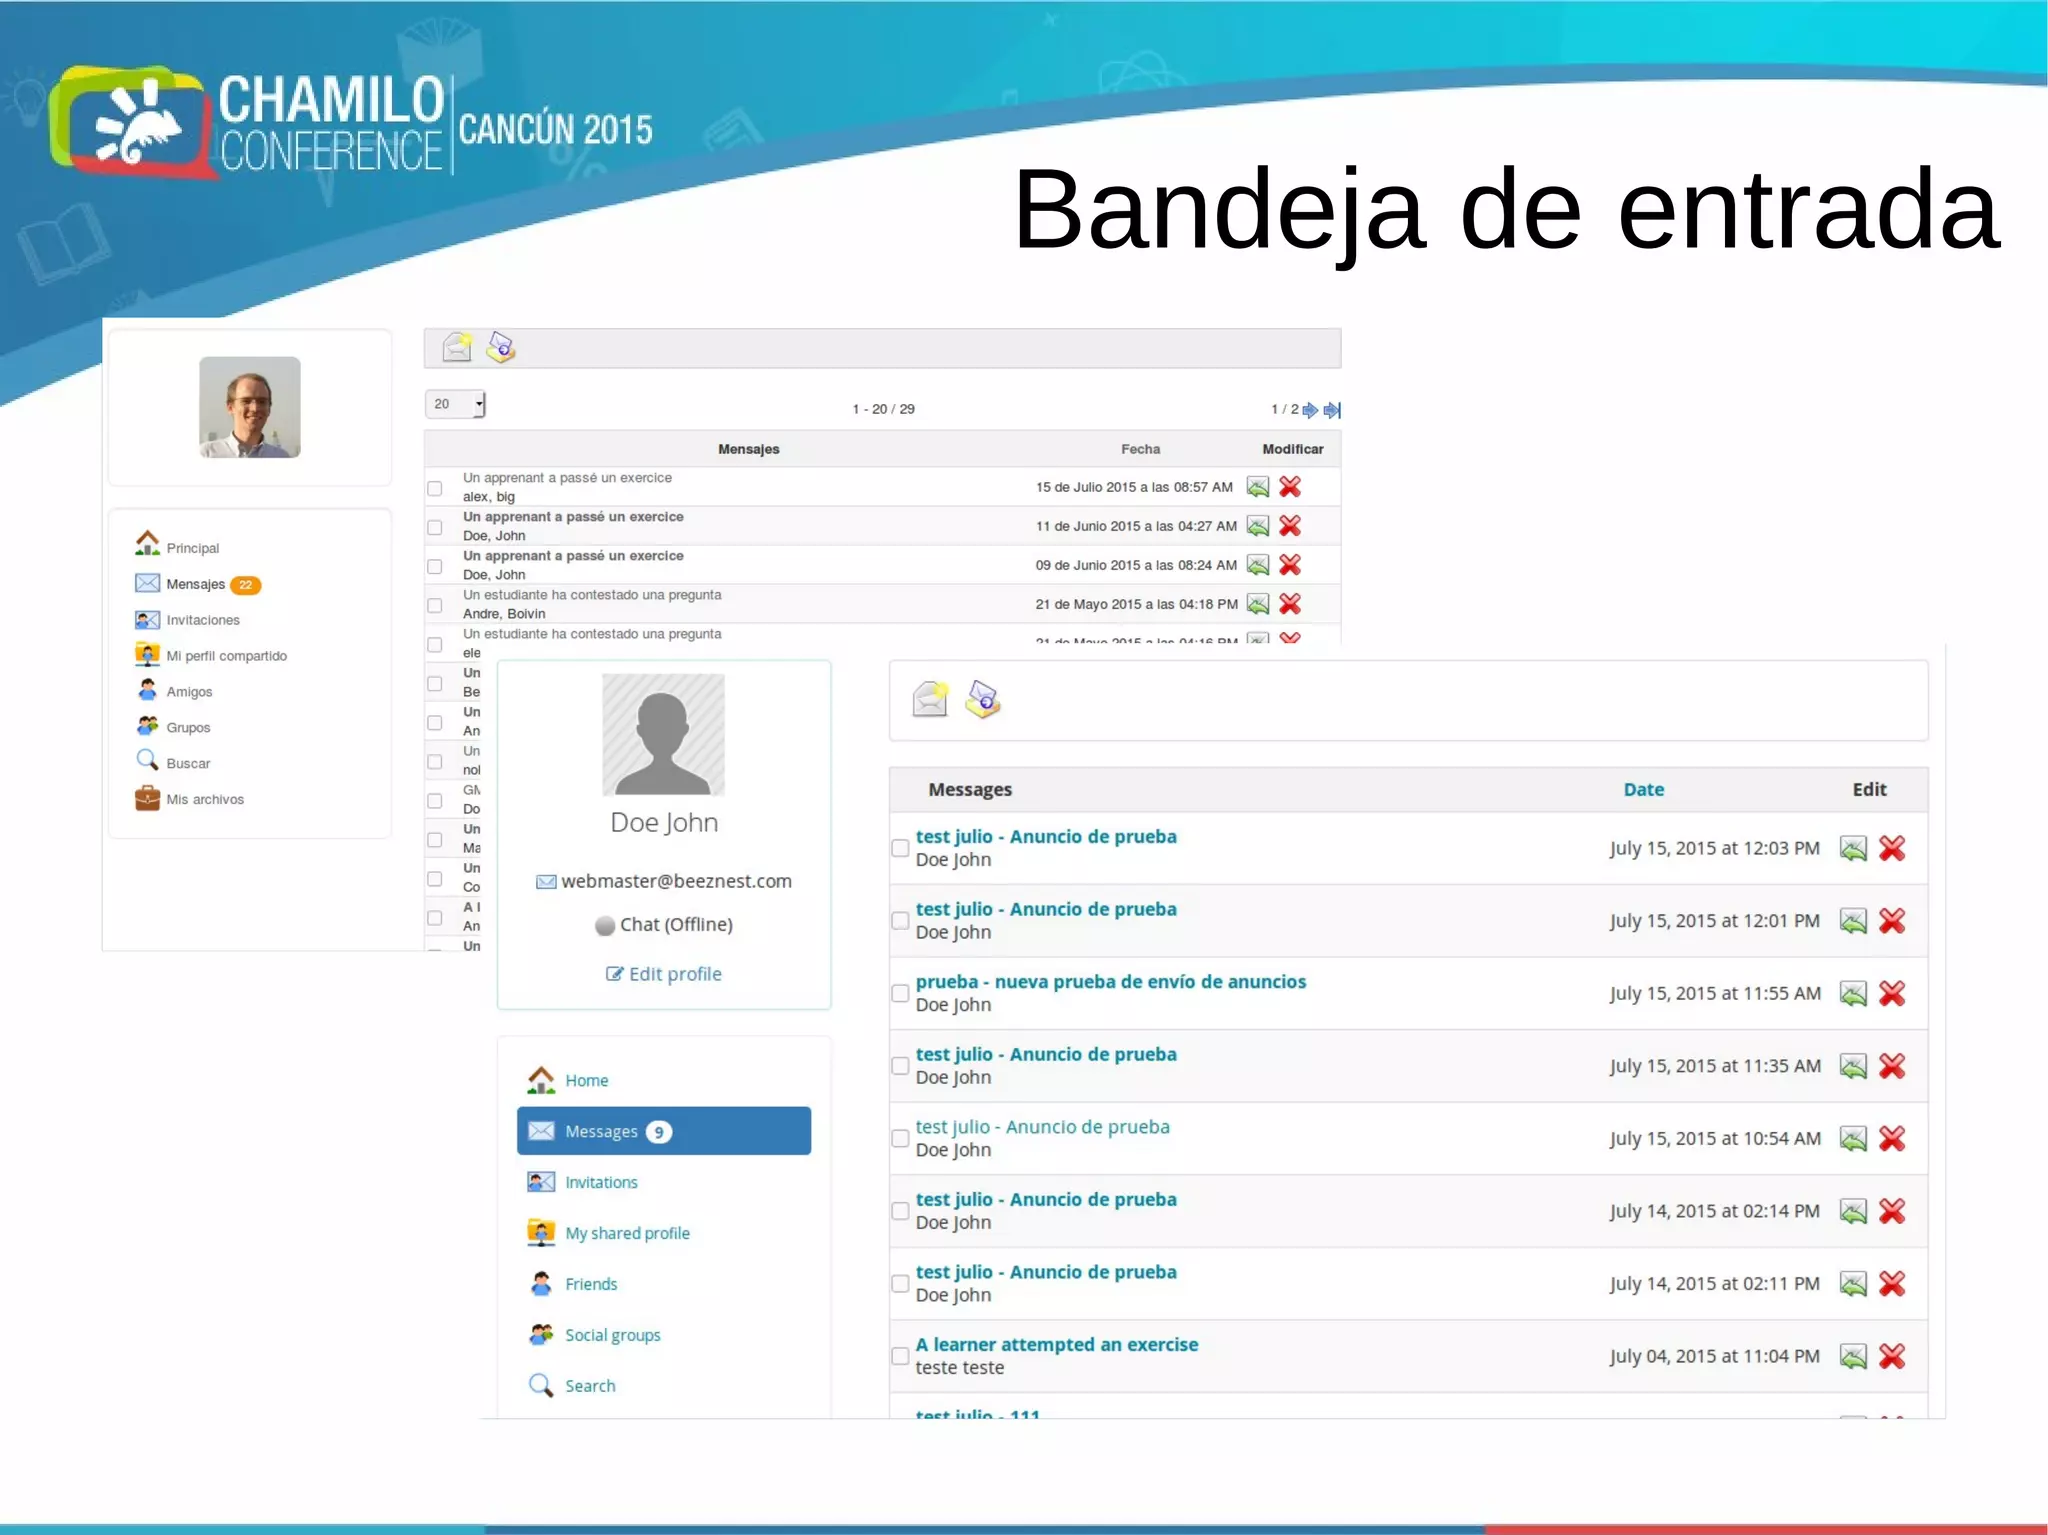The width and height of the screenshot is (2048, 1535).
Task: Check the July 15 12:01 PM message checkbox
Action: point(900,921)
